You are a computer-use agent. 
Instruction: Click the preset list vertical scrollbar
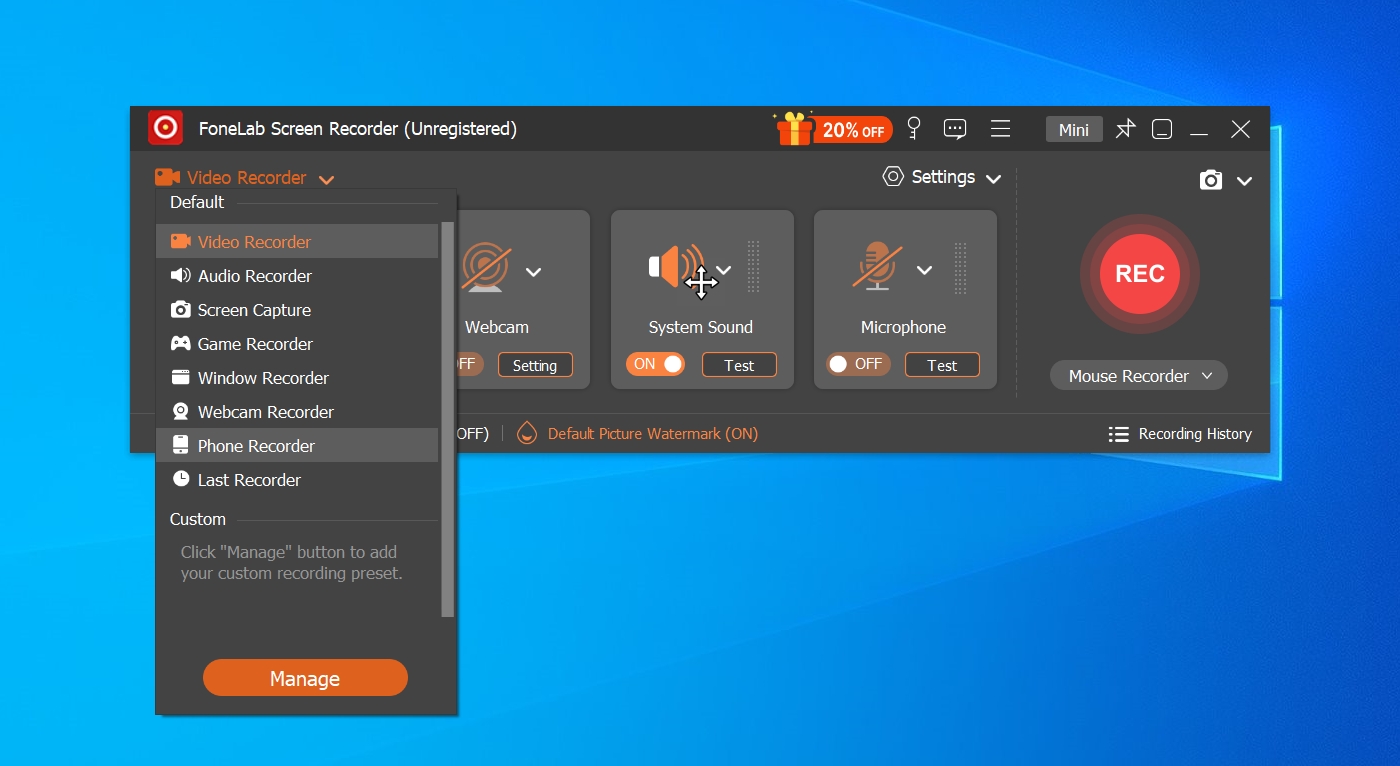tap(448, 418)
